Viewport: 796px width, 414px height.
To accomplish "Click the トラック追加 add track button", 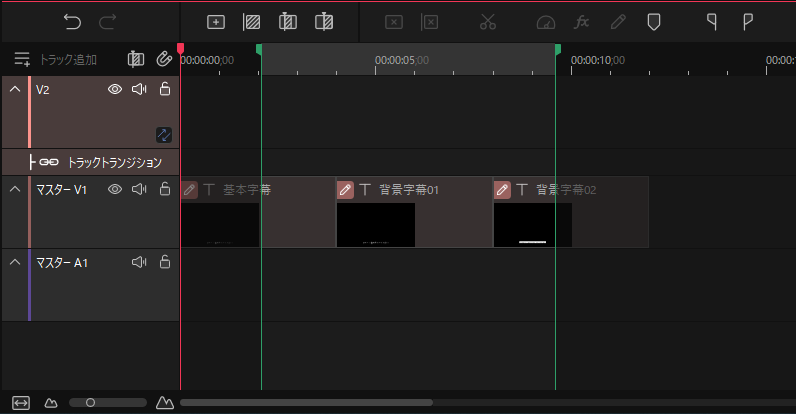I will point(56,59).
